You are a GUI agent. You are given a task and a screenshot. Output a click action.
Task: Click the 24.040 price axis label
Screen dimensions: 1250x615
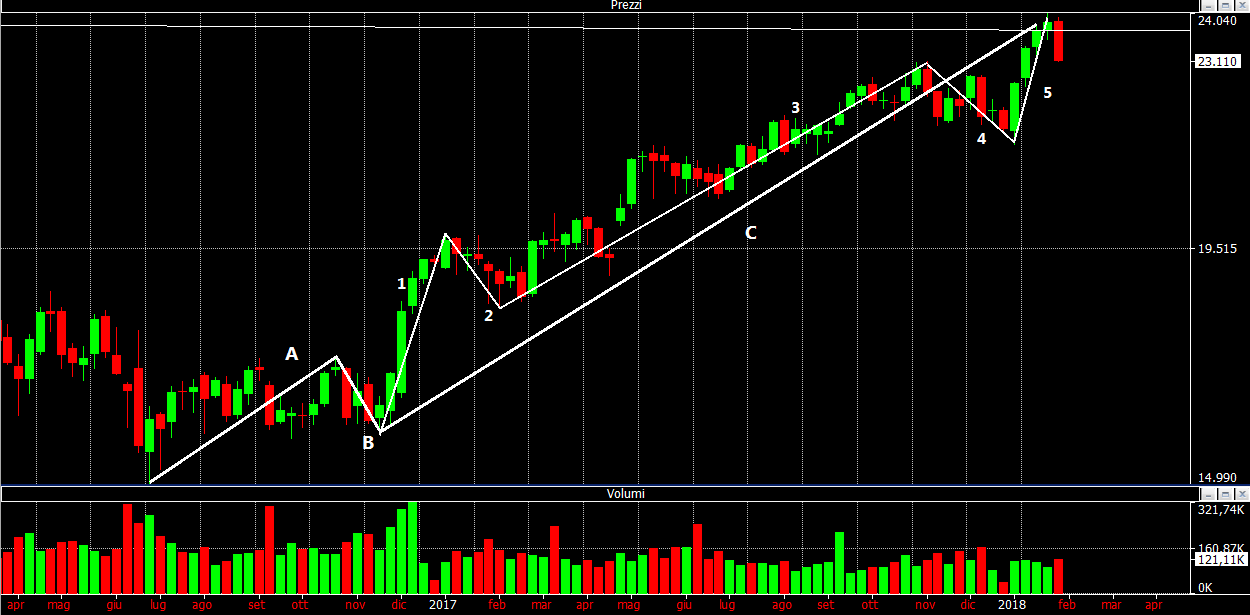click(1216, 20)
